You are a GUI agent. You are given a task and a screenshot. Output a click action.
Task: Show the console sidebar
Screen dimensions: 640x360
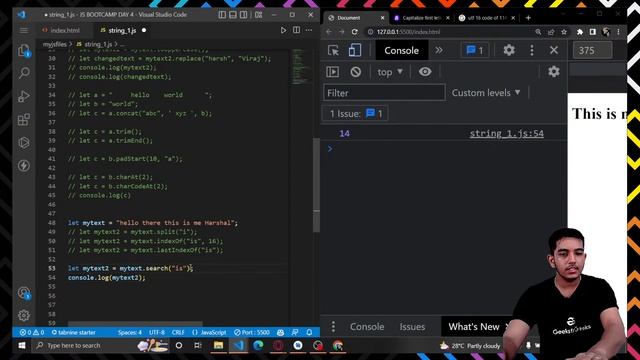tap(333, 72)
